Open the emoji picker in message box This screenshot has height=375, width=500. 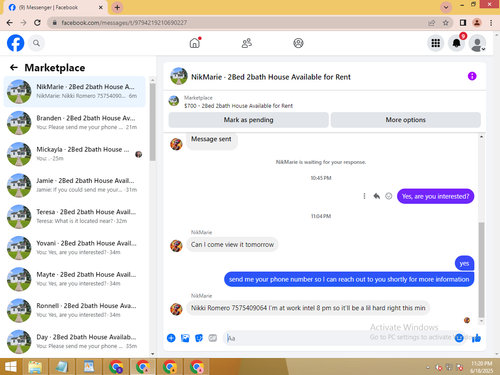point(459,338)
